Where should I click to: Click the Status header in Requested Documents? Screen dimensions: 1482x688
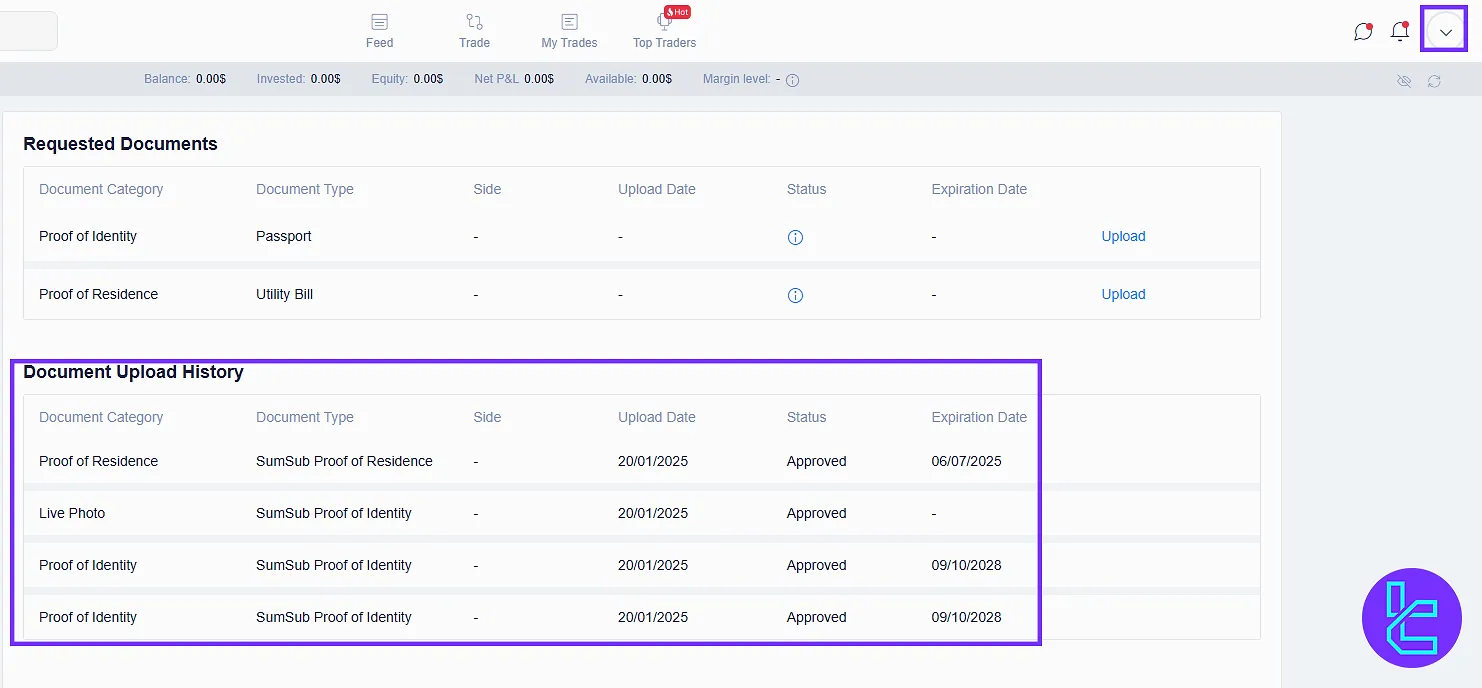pyautogui.click(x=806, y=189)
